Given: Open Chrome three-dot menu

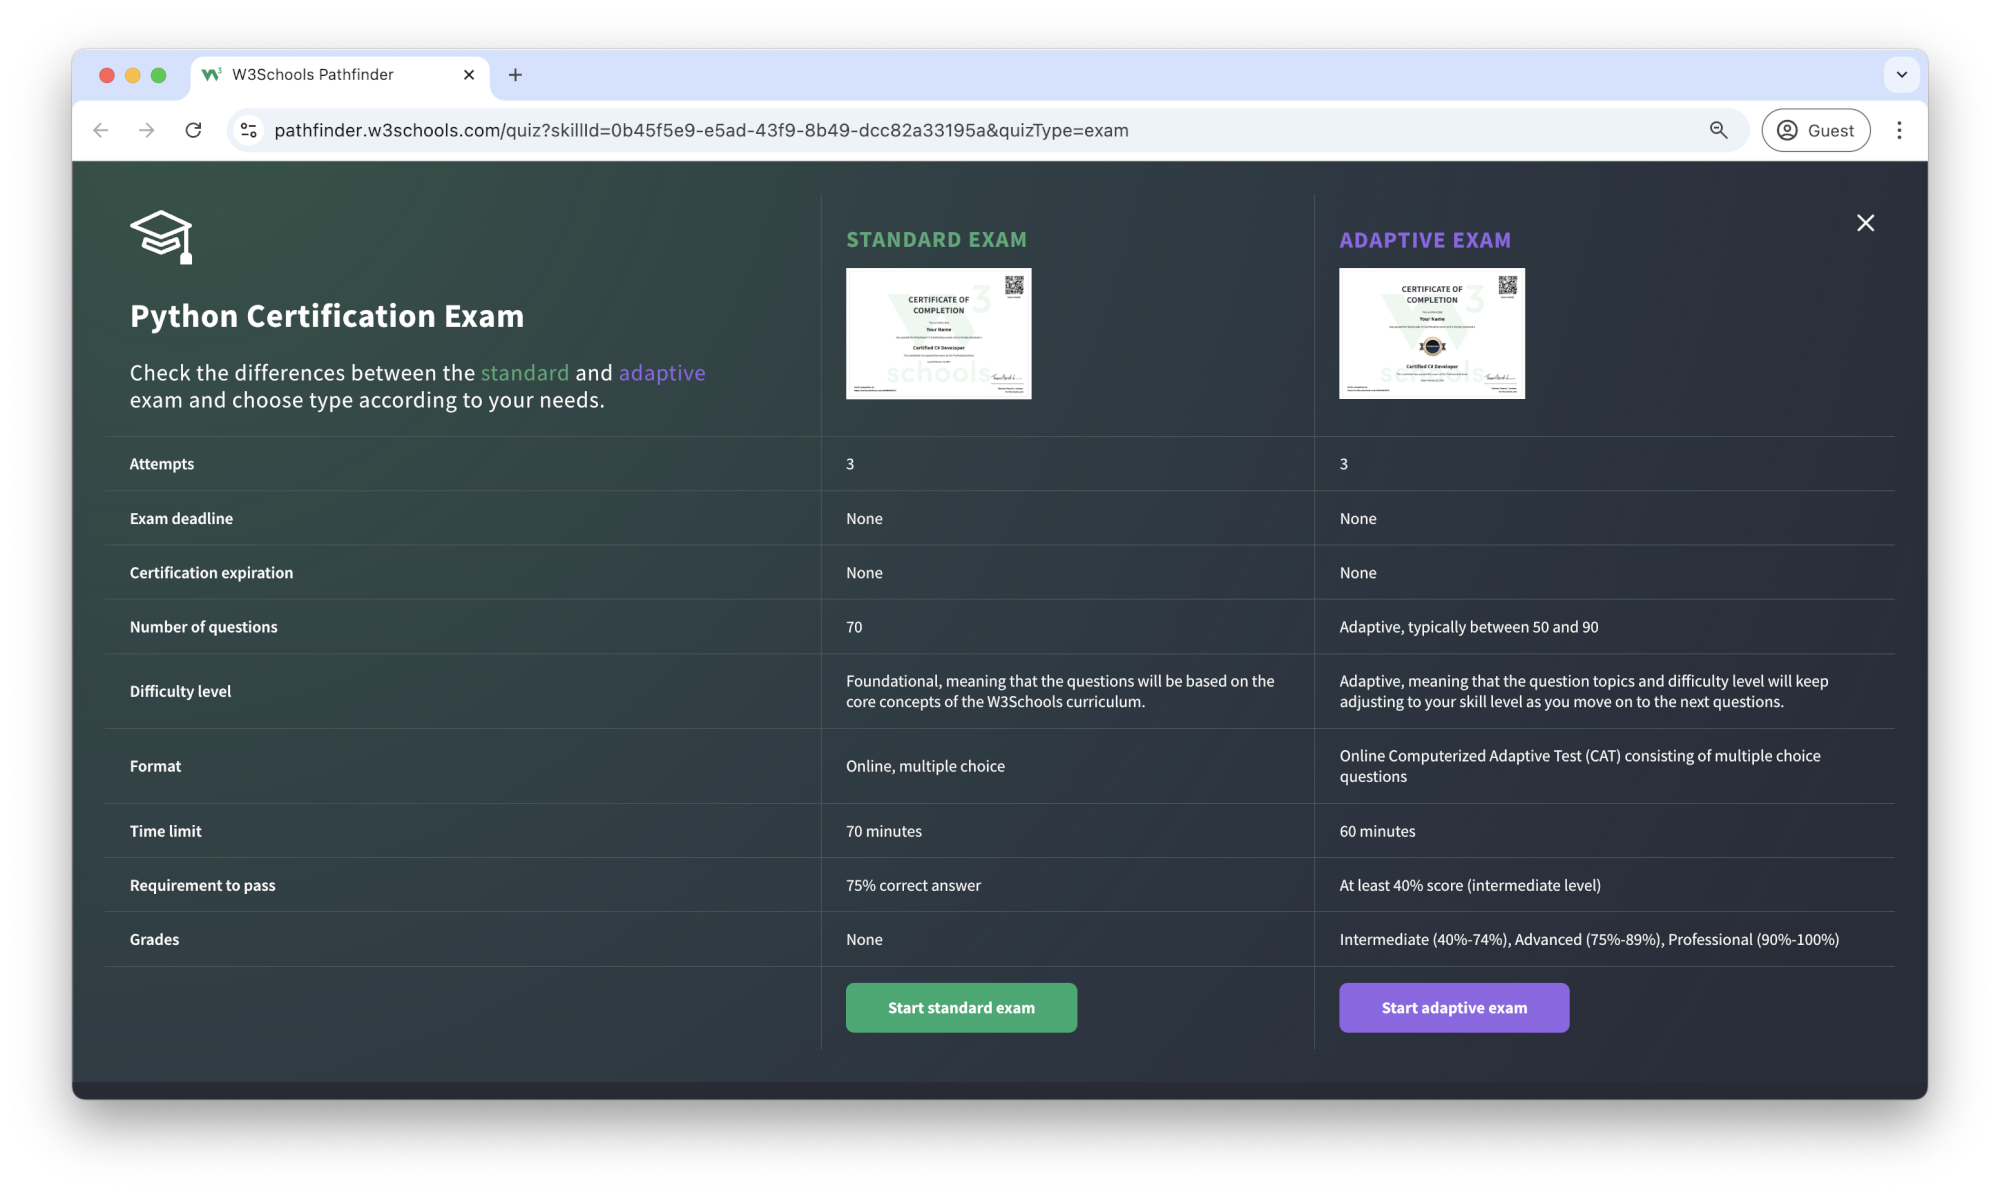Looking at the screenshot, I should (x=1899, y=130).
